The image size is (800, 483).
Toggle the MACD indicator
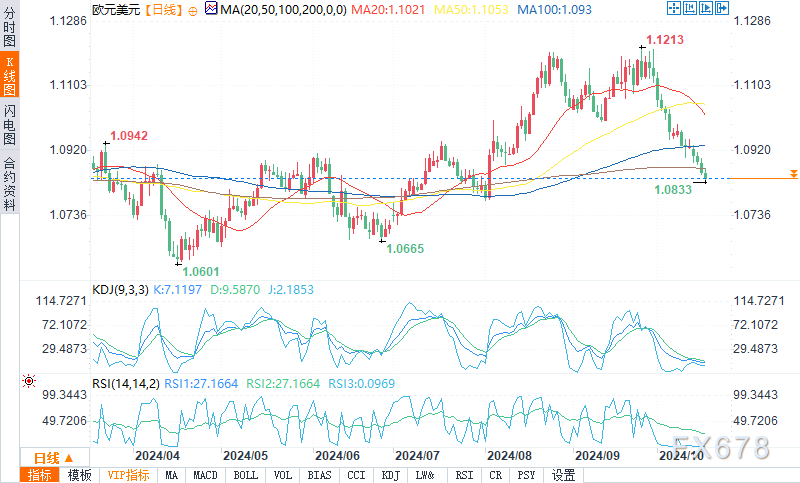click(206, 475)
